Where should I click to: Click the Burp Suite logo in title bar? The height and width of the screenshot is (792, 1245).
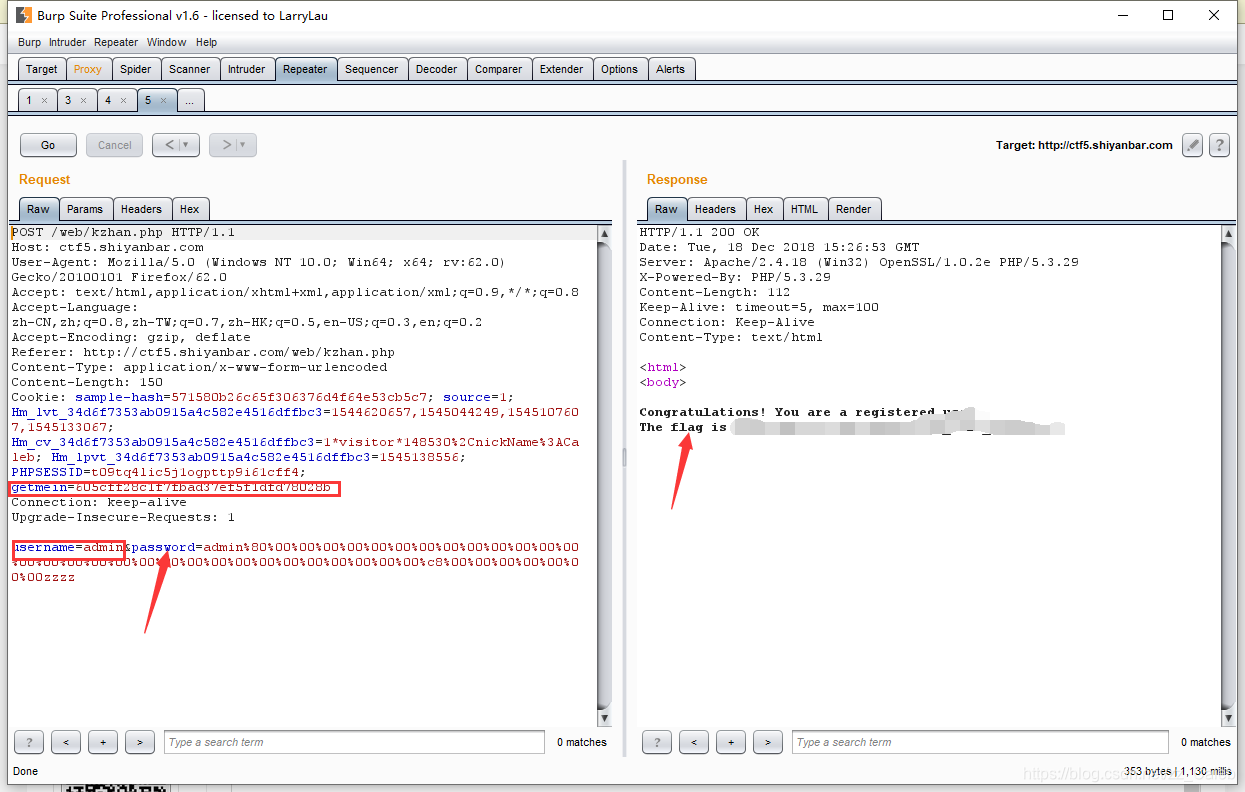(x=24, y=15)
